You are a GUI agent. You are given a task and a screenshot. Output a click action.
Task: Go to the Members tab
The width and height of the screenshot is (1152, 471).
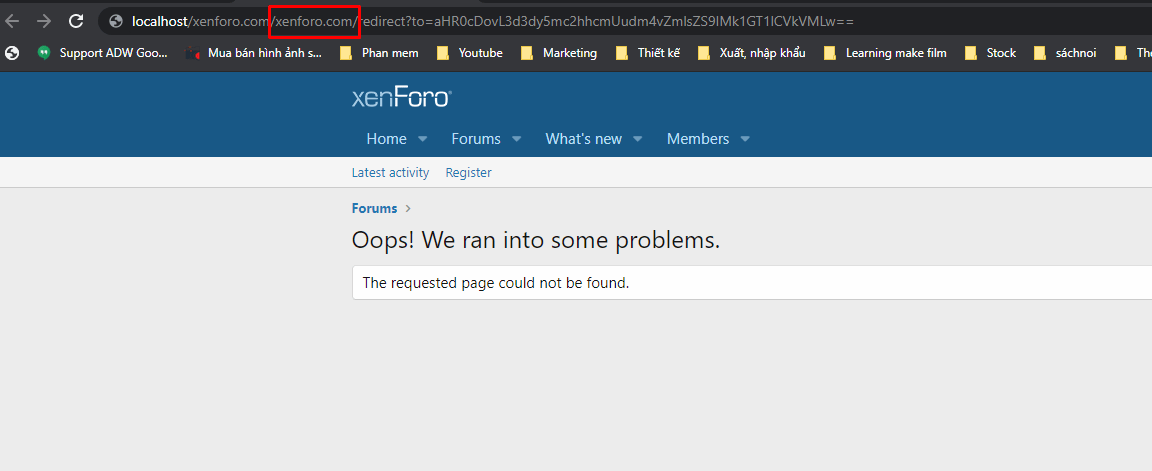tap(697, 139)
